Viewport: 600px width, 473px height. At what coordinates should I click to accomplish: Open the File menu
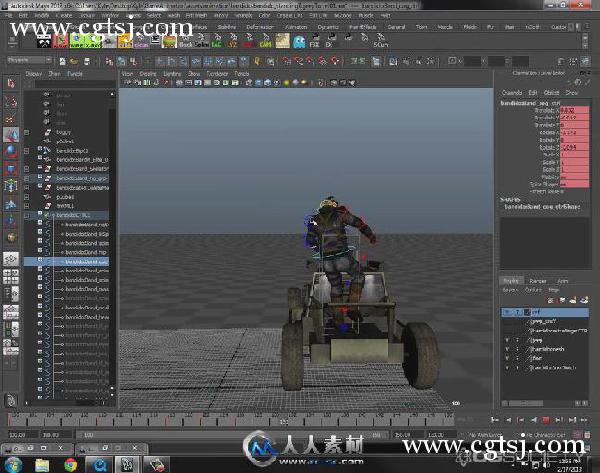pos(9,16)
